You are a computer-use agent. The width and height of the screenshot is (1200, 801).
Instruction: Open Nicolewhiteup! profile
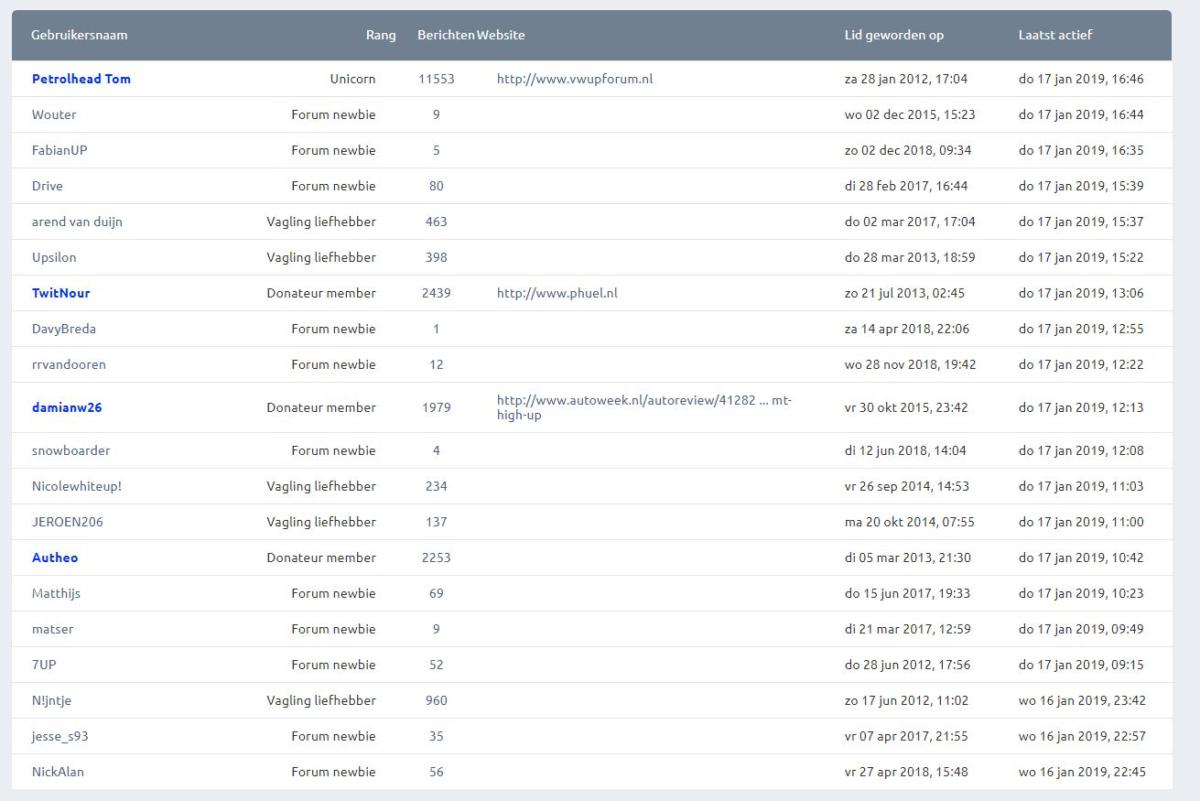[76, 486]
